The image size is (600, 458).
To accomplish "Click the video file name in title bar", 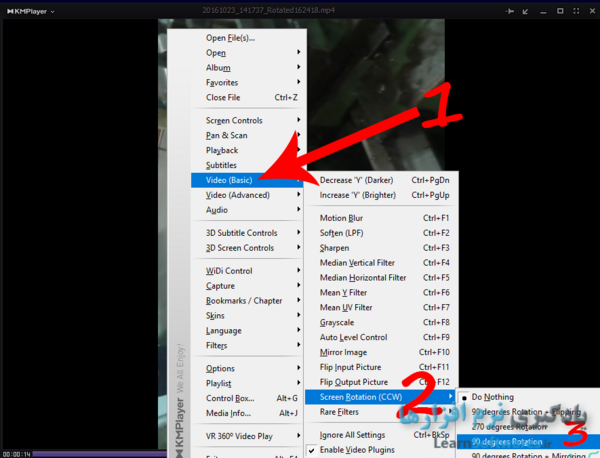I will [x=269, y=10].
